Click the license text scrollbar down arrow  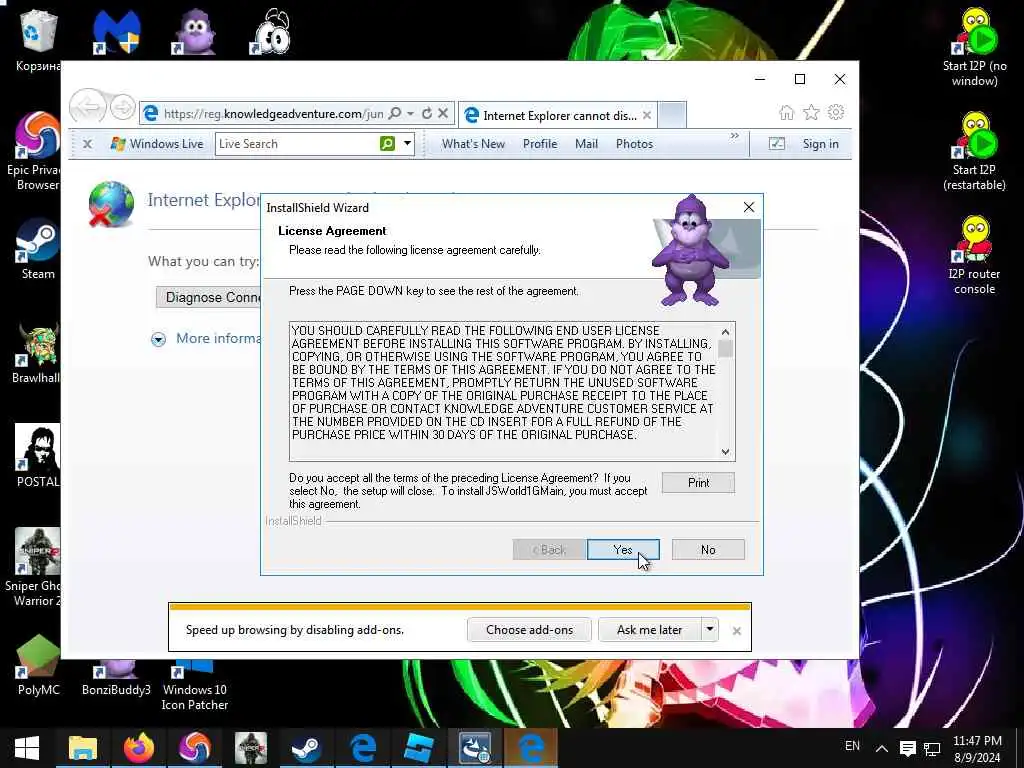point(725,452)
